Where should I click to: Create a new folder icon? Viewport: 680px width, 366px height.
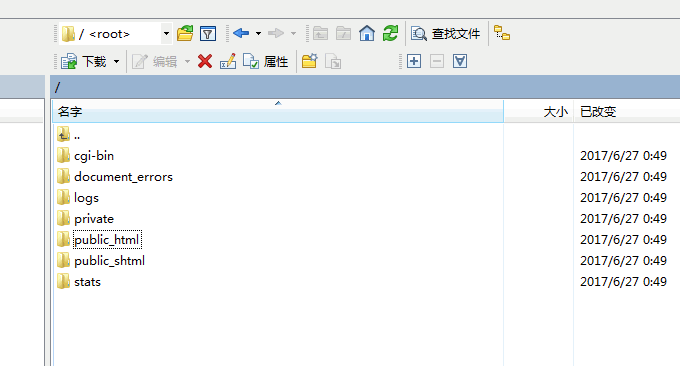click(310, 62)
